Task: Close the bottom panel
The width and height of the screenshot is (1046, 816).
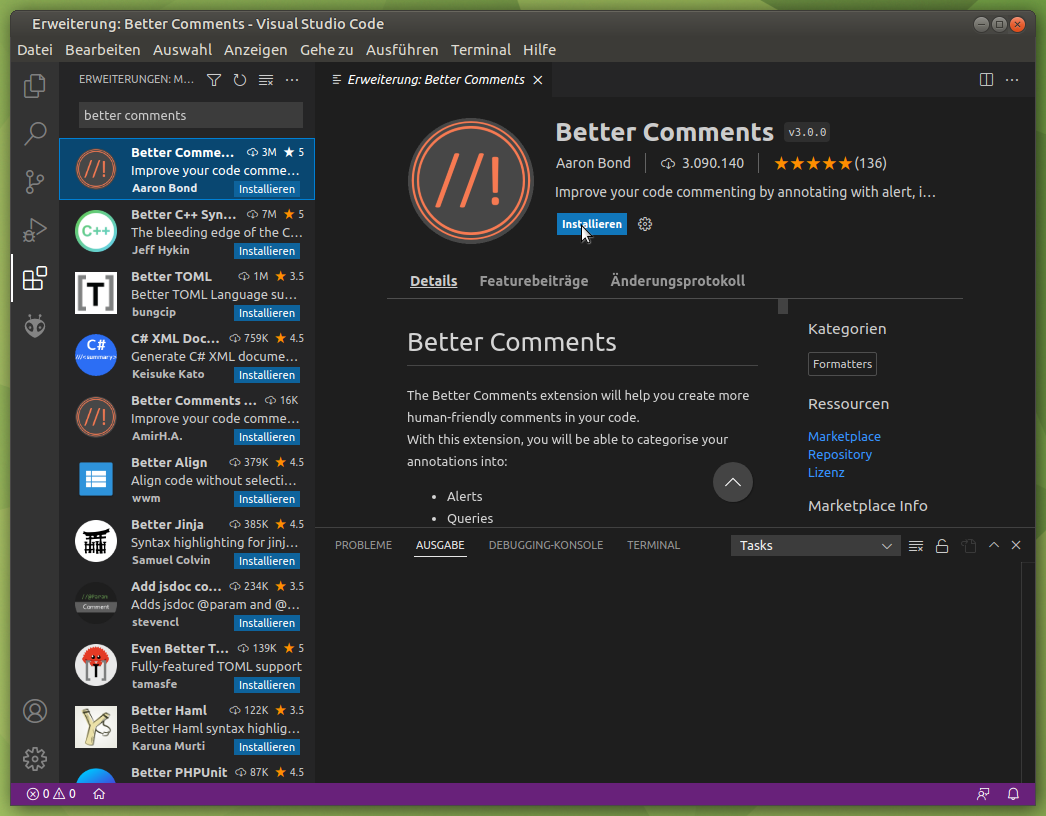Action: click(1016, 545)
